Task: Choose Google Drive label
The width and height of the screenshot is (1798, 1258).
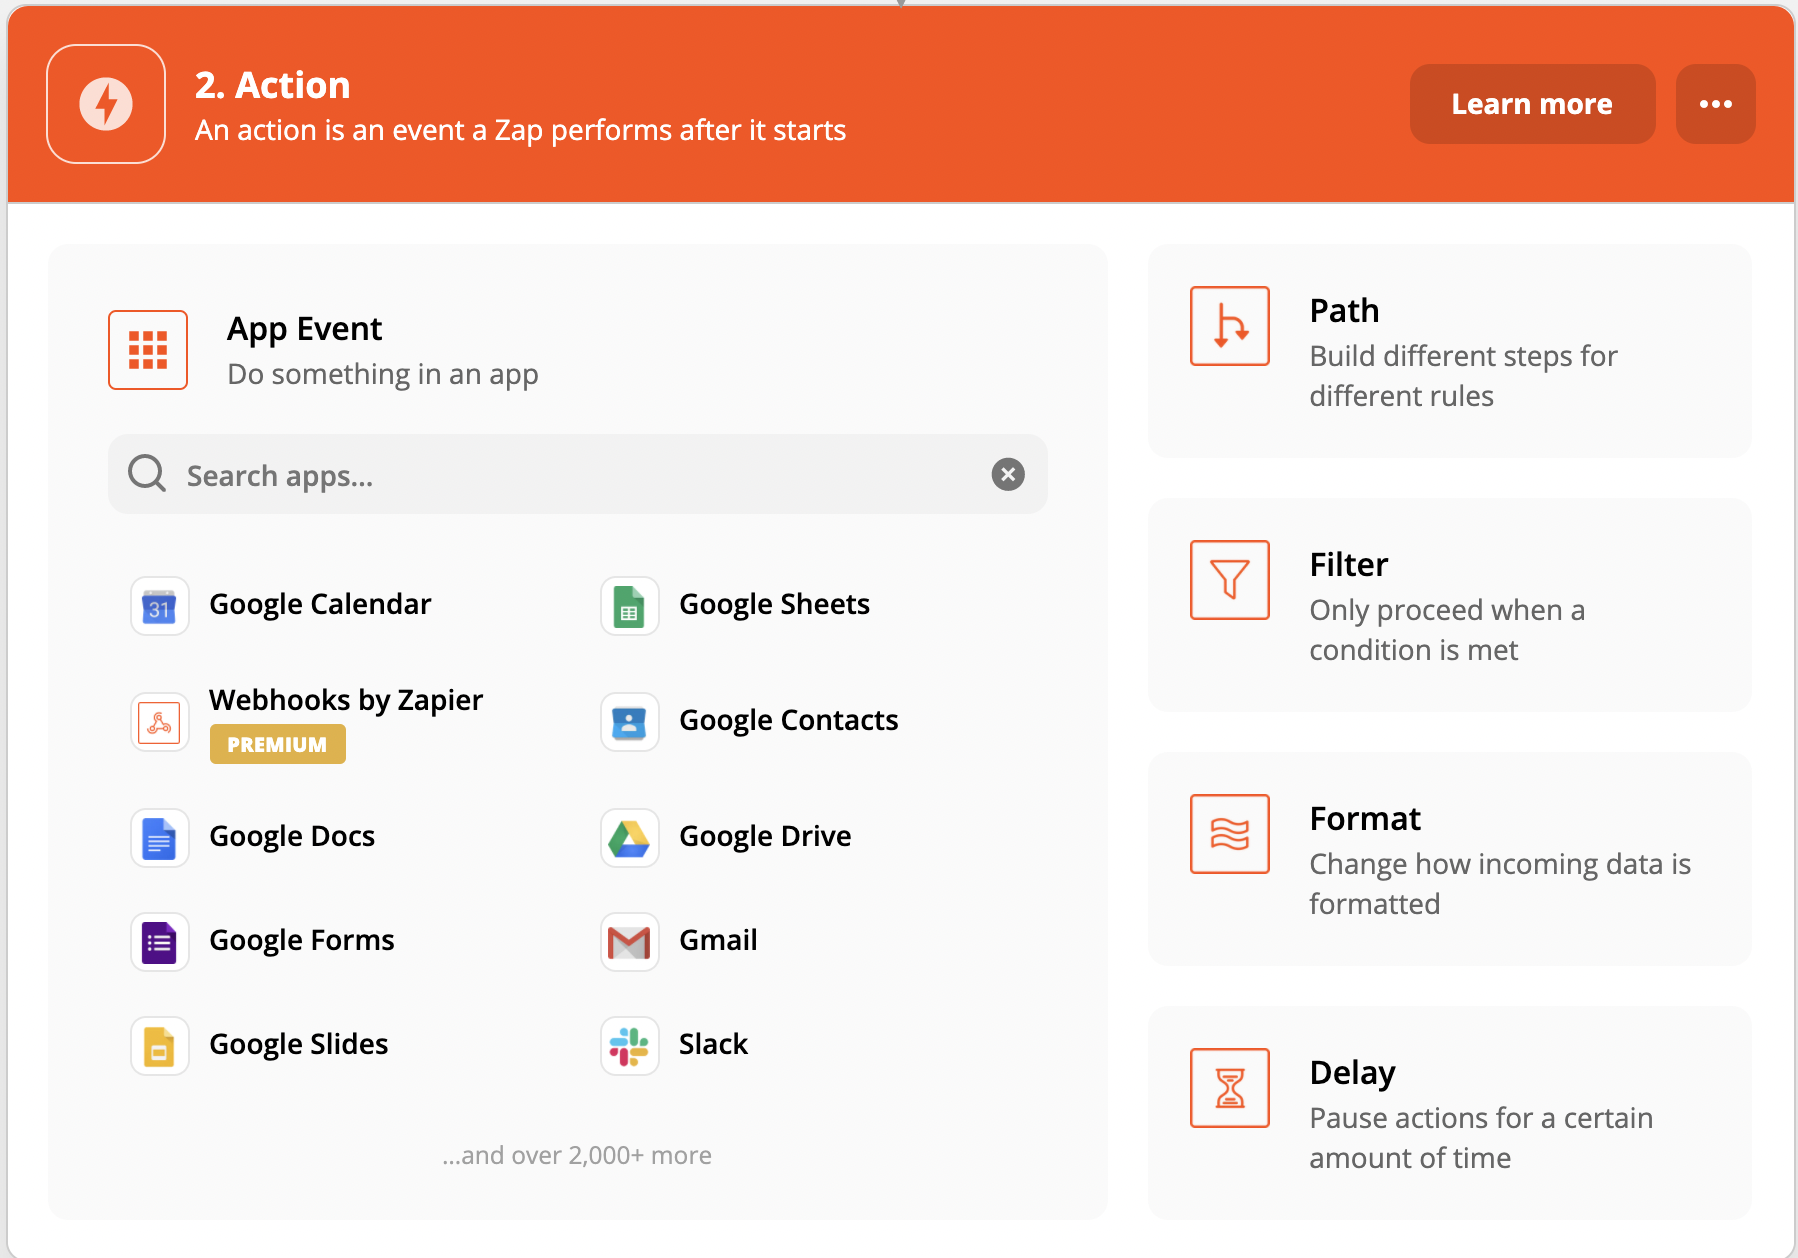Action: pyautogui.click(x=766, y=836)
